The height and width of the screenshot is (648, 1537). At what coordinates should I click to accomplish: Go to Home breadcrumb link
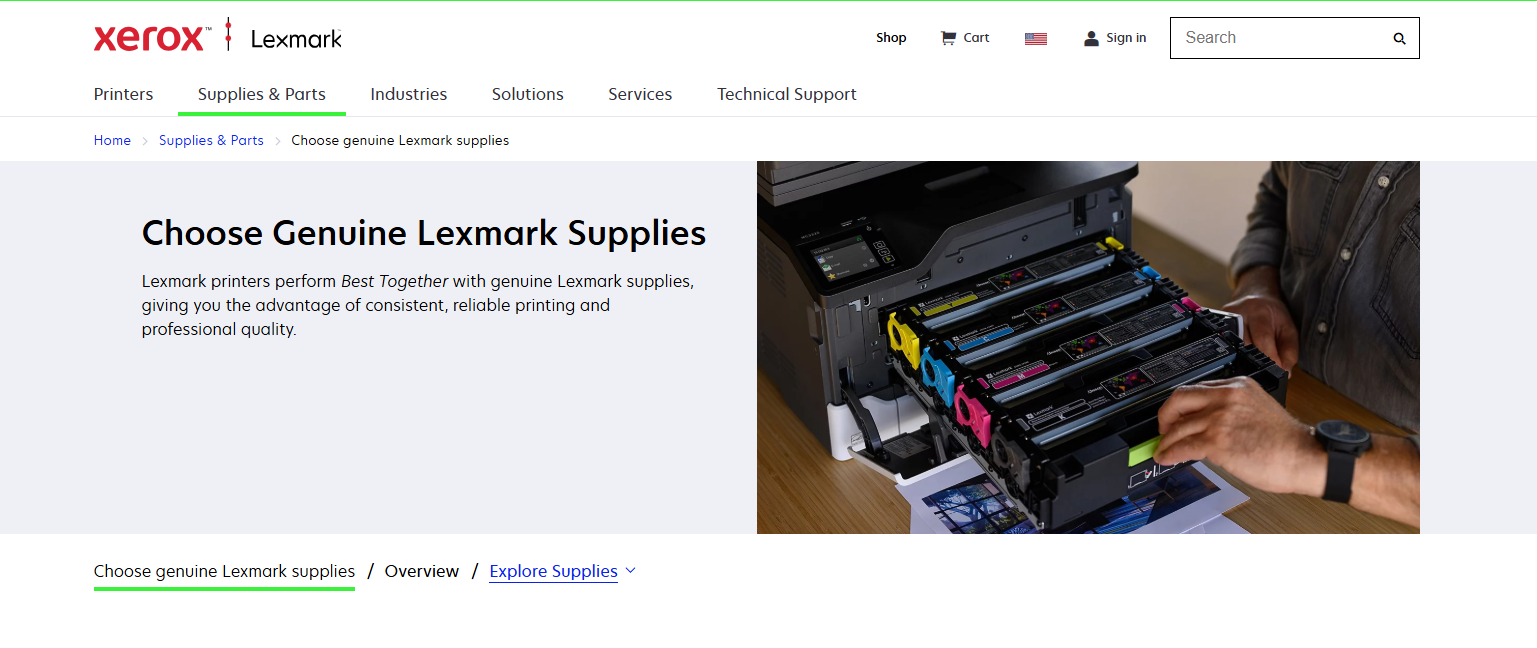(x=112, y=140)
